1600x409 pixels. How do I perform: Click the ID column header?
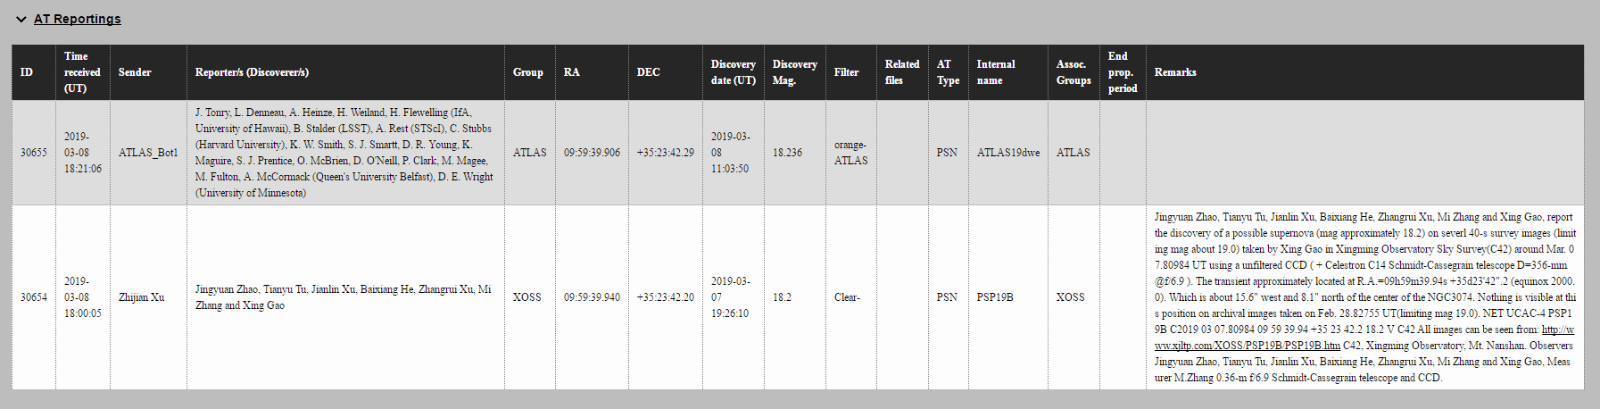tap(27, 72)
